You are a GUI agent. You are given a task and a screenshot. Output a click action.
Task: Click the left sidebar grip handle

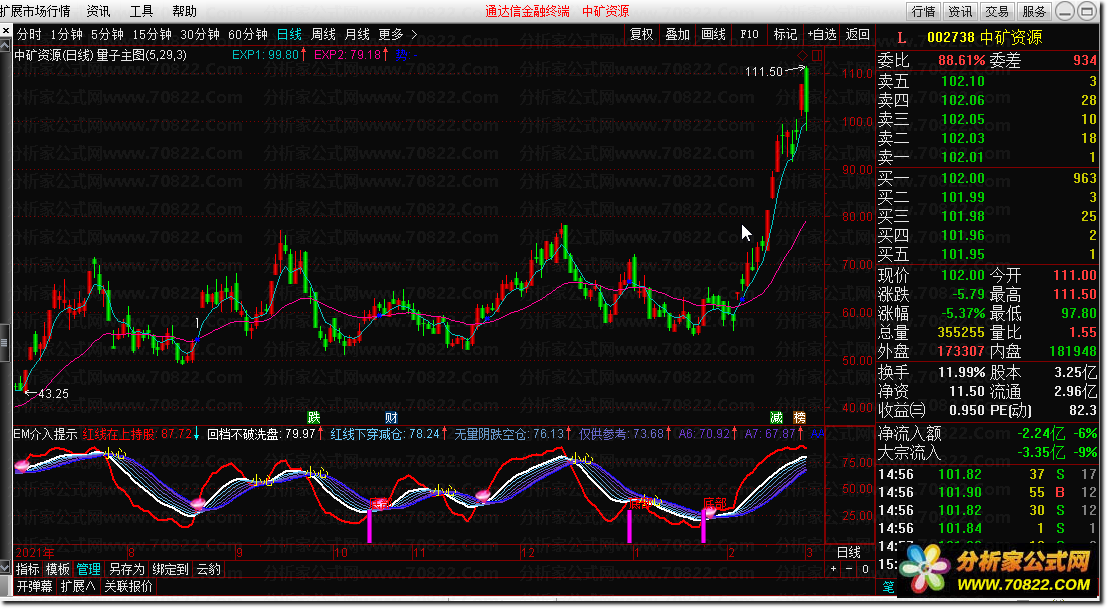[x=4, y=342]
